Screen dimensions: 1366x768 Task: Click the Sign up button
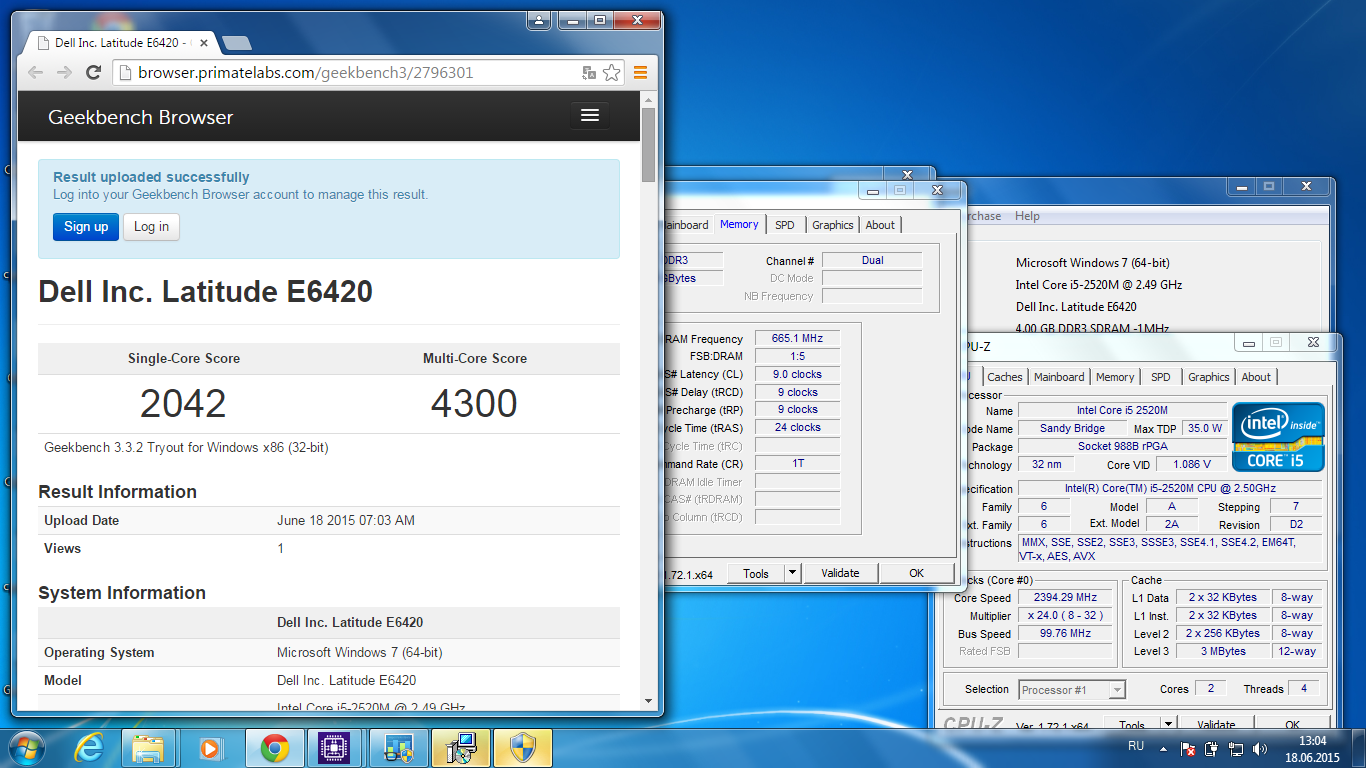click(x=86, y=226)
